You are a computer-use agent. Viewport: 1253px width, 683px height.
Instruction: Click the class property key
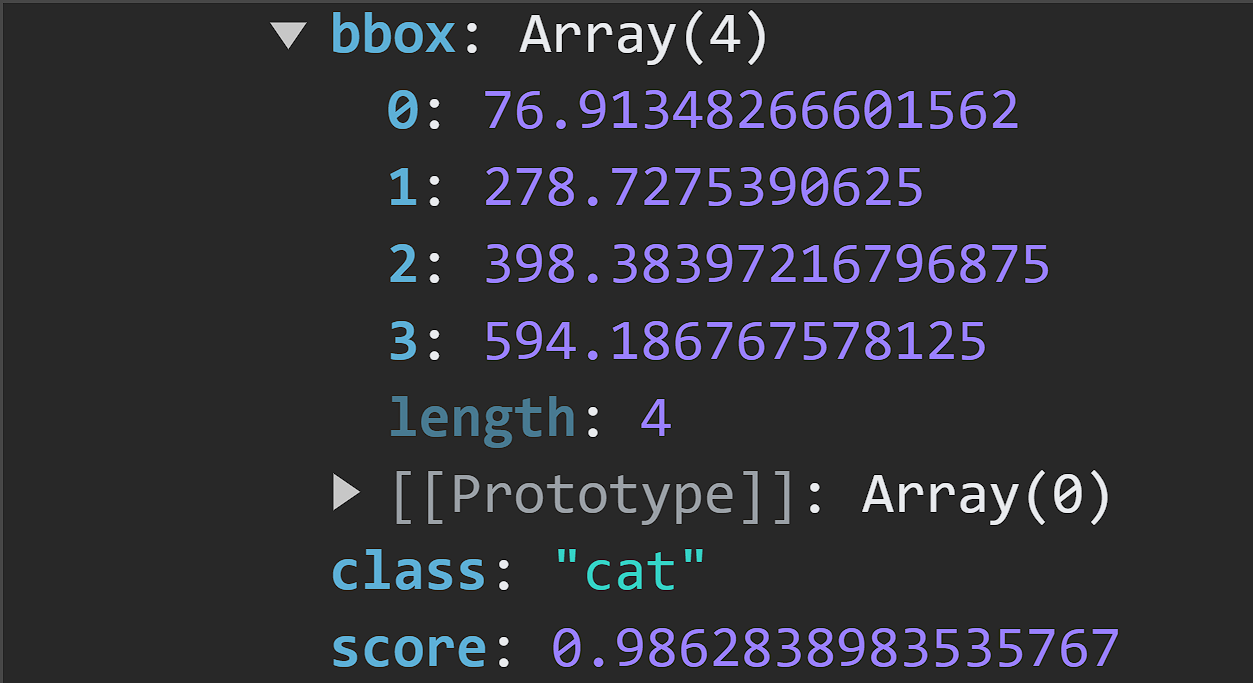[409, 572]
